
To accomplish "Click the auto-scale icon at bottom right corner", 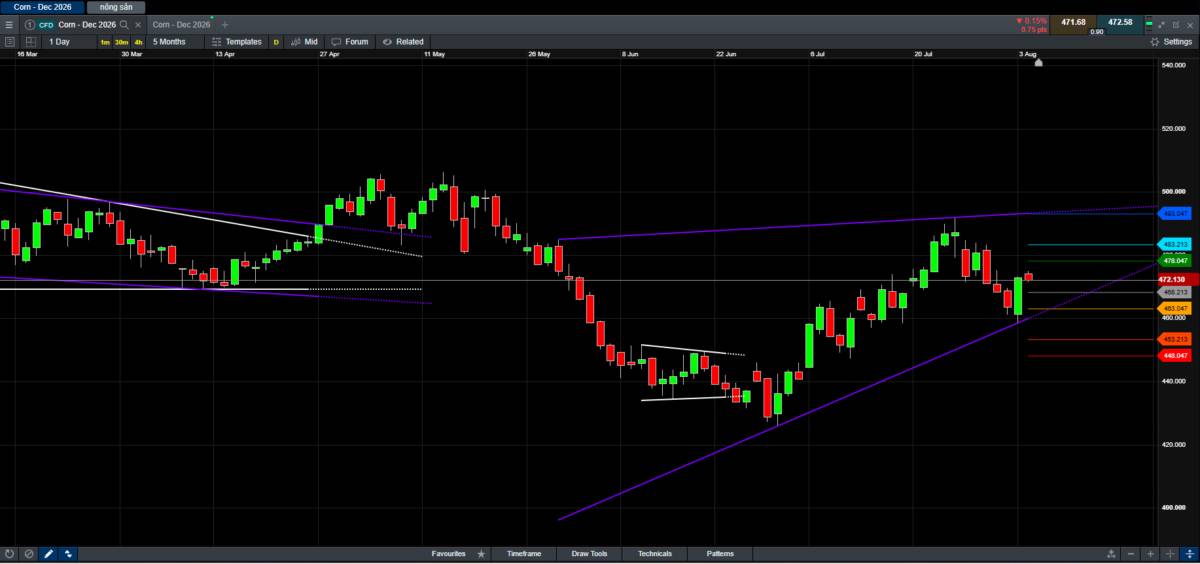I will coord(1189,553).
